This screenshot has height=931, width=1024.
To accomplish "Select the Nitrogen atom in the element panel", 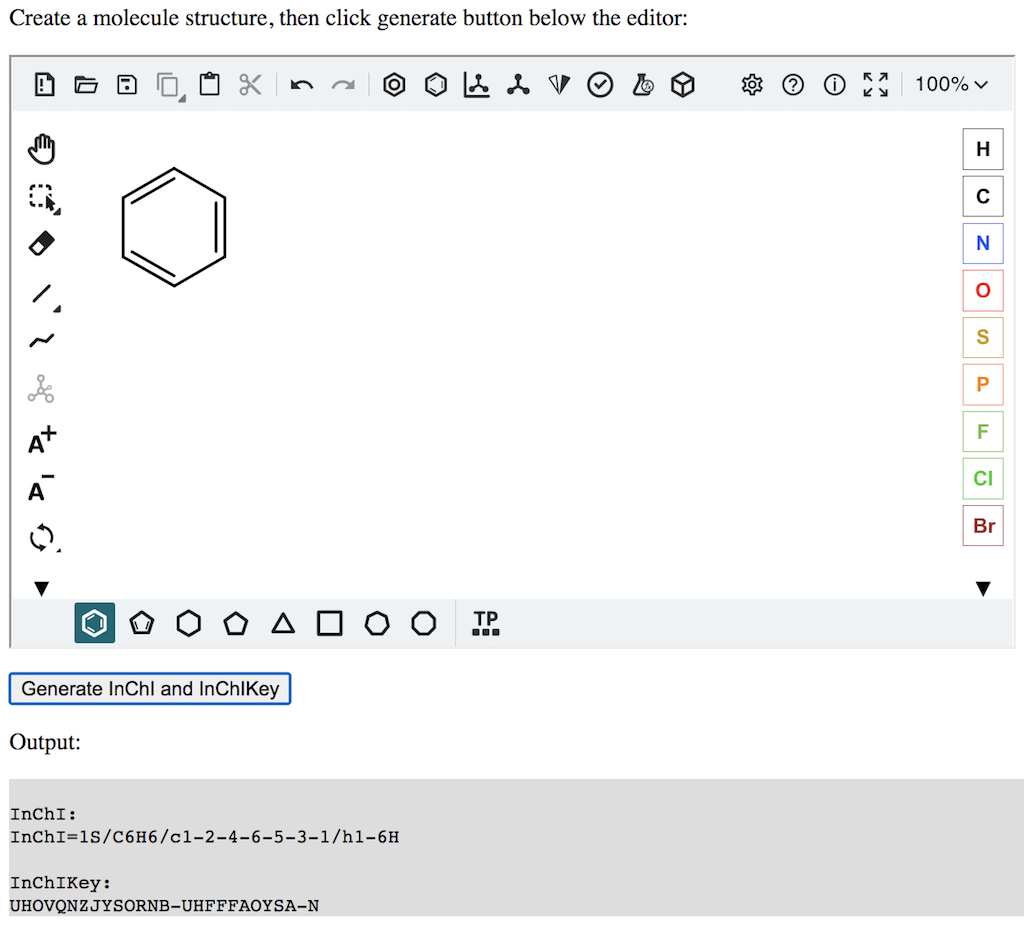I will (x=982, y=243).
